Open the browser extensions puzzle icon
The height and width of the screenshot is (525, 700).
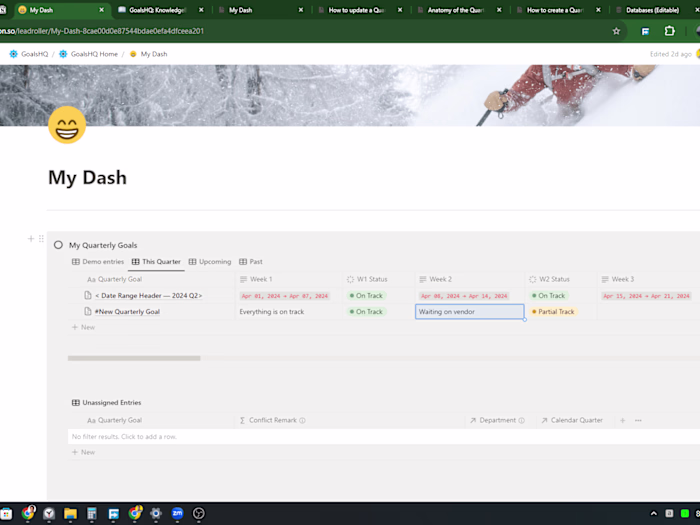click(x=669, y=31)
